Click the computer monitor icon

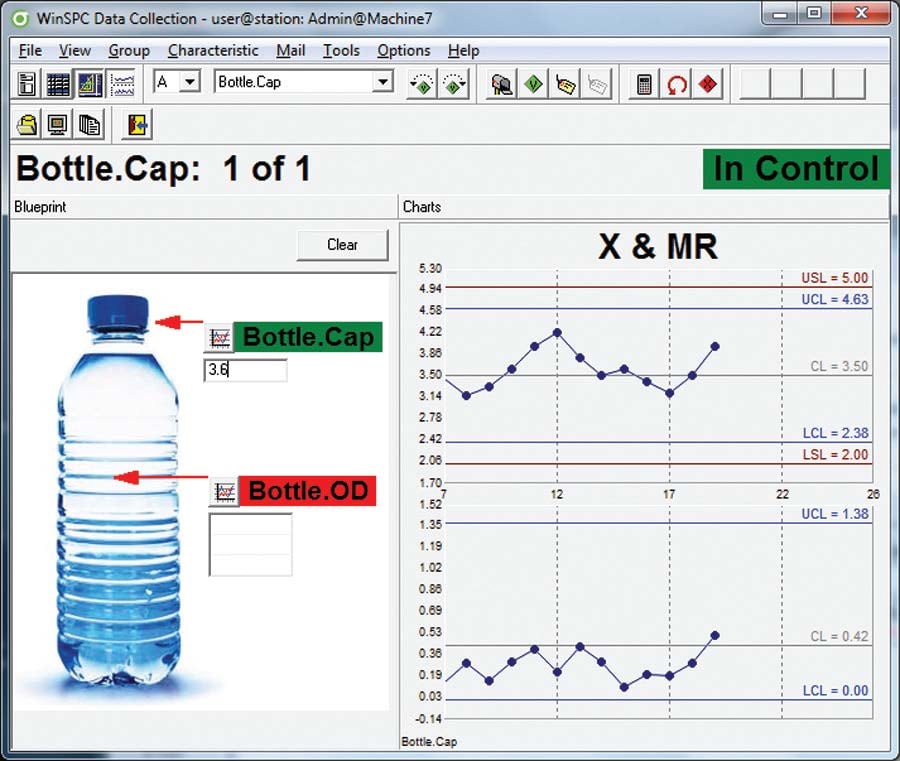click(x=58, y=125)
